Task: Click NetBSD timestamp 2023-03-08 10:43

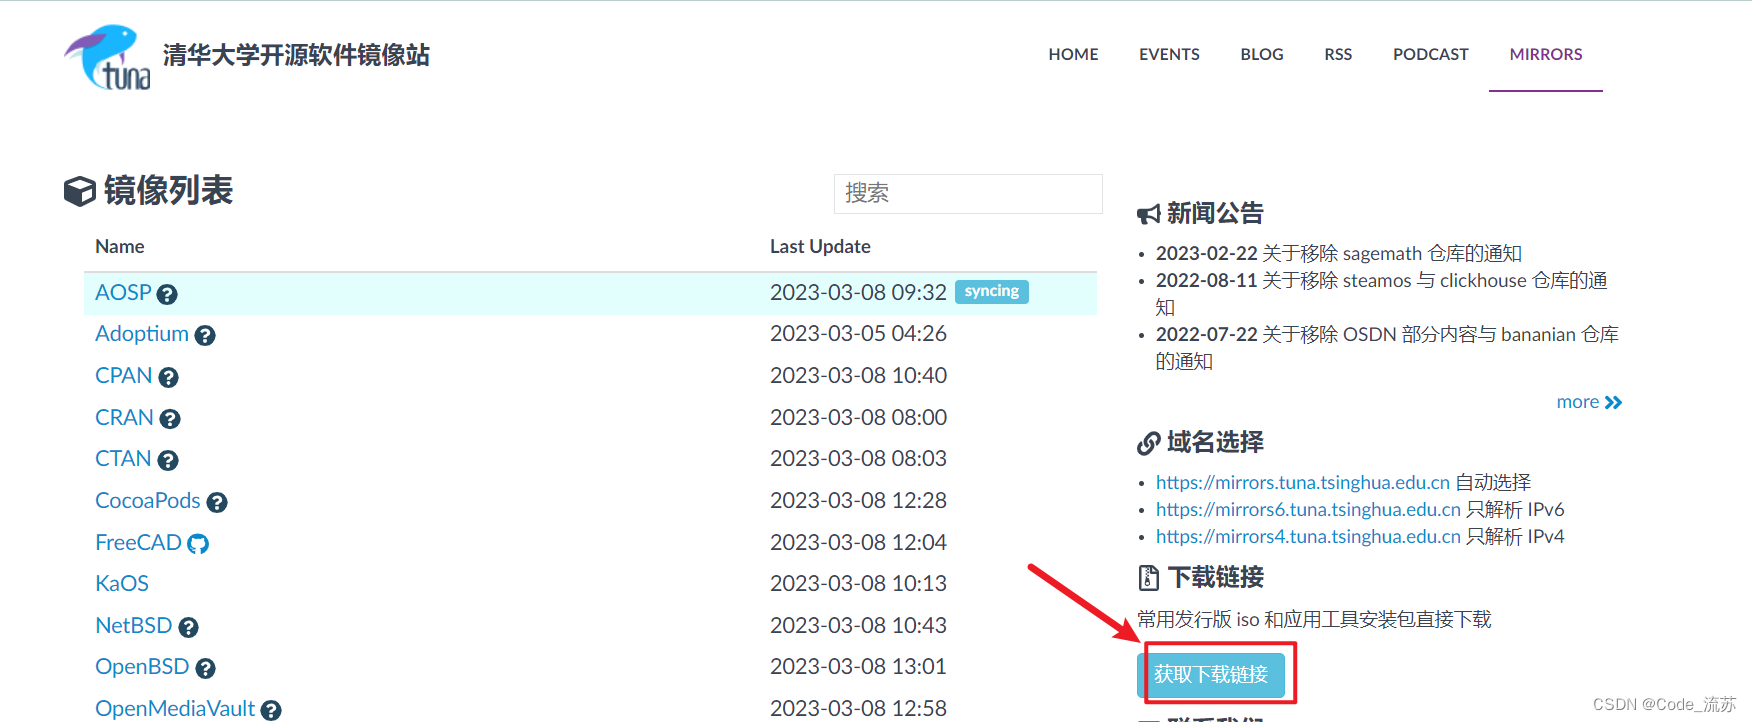Action: (858, 625)
